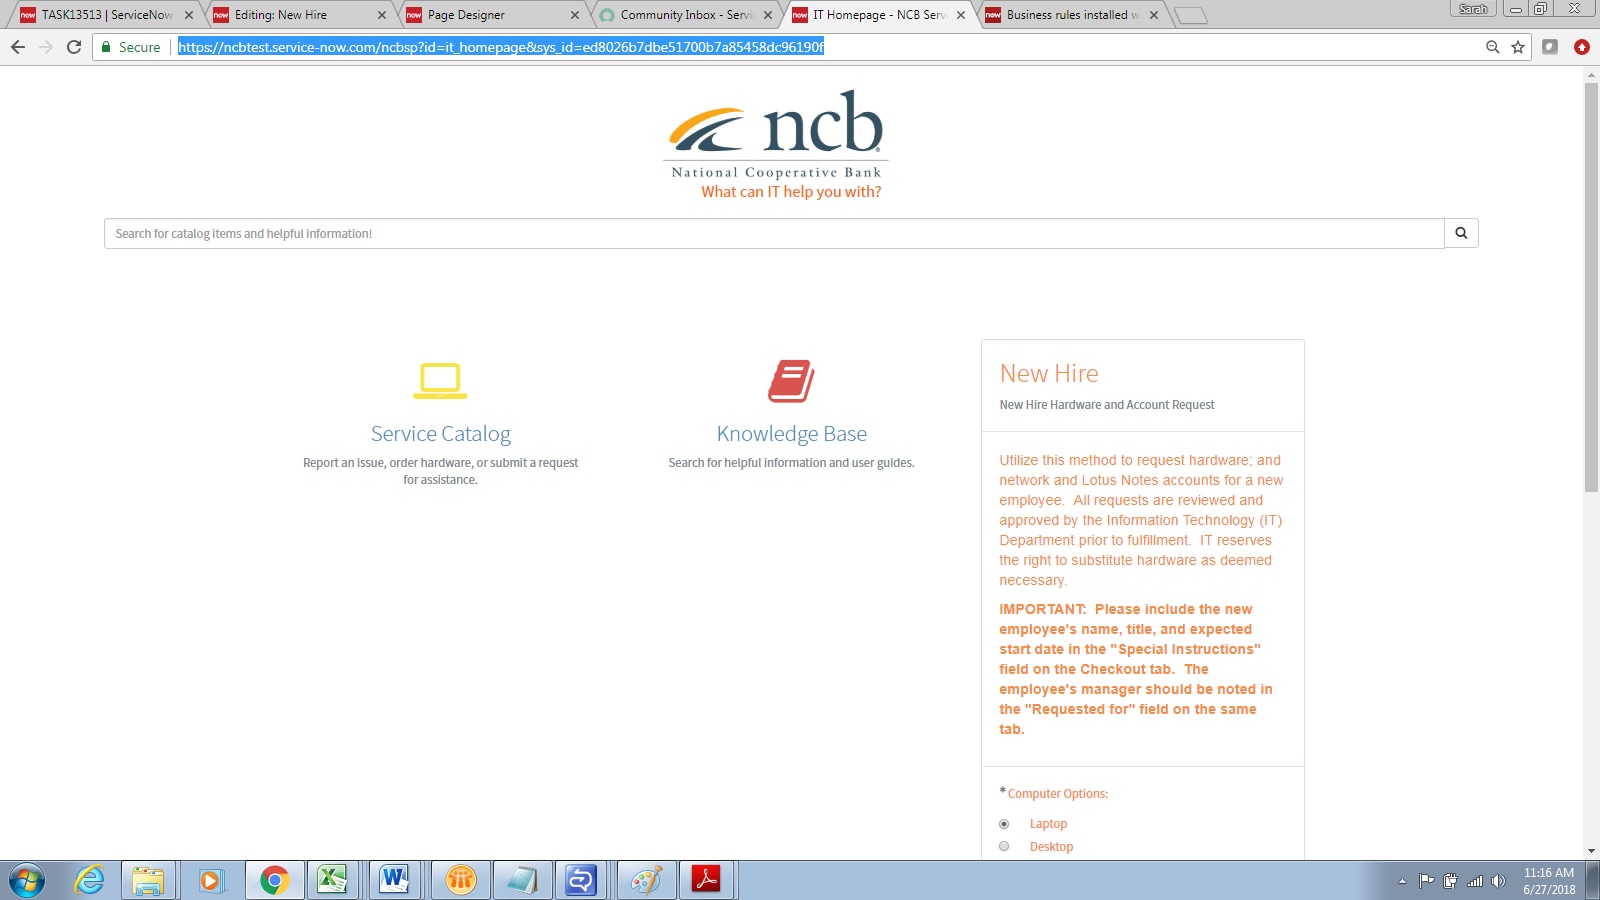Reload the current page

(x=74, y=47)
